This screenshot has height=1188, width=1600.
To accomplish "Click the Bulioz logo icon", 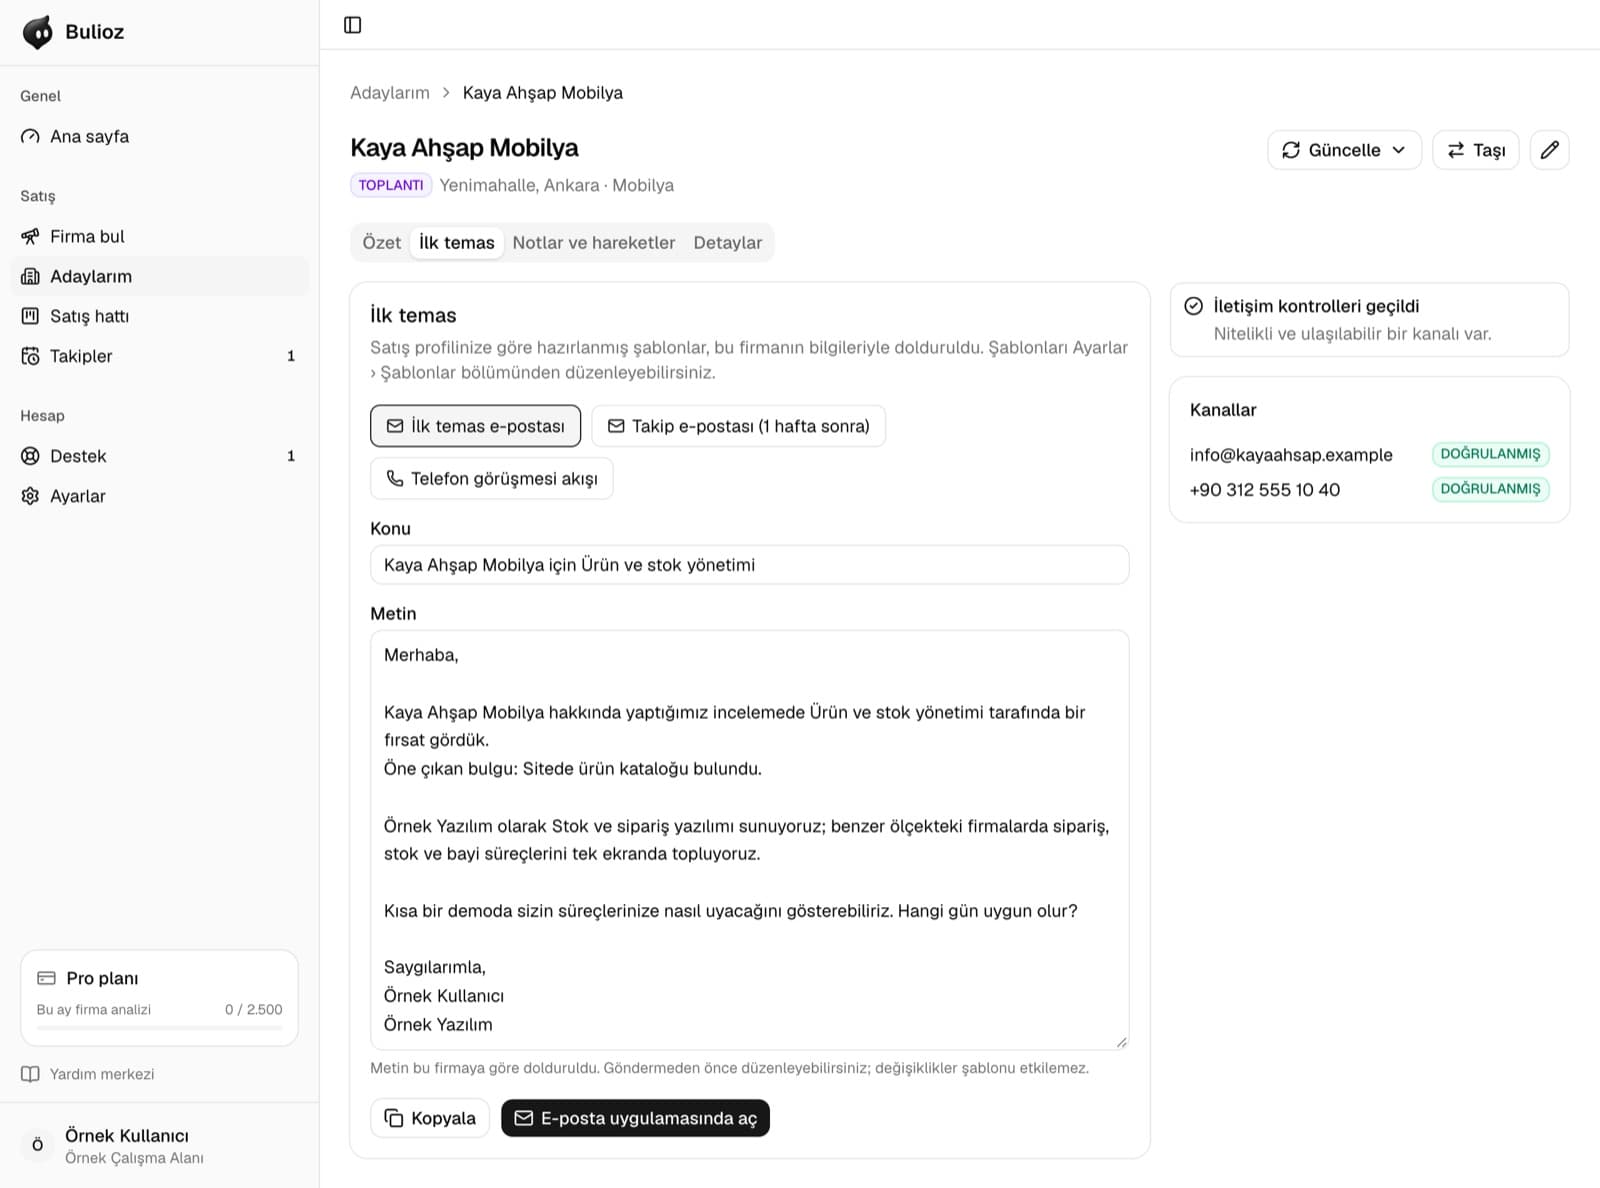I will pyautogui.click(x=38, y=32).
